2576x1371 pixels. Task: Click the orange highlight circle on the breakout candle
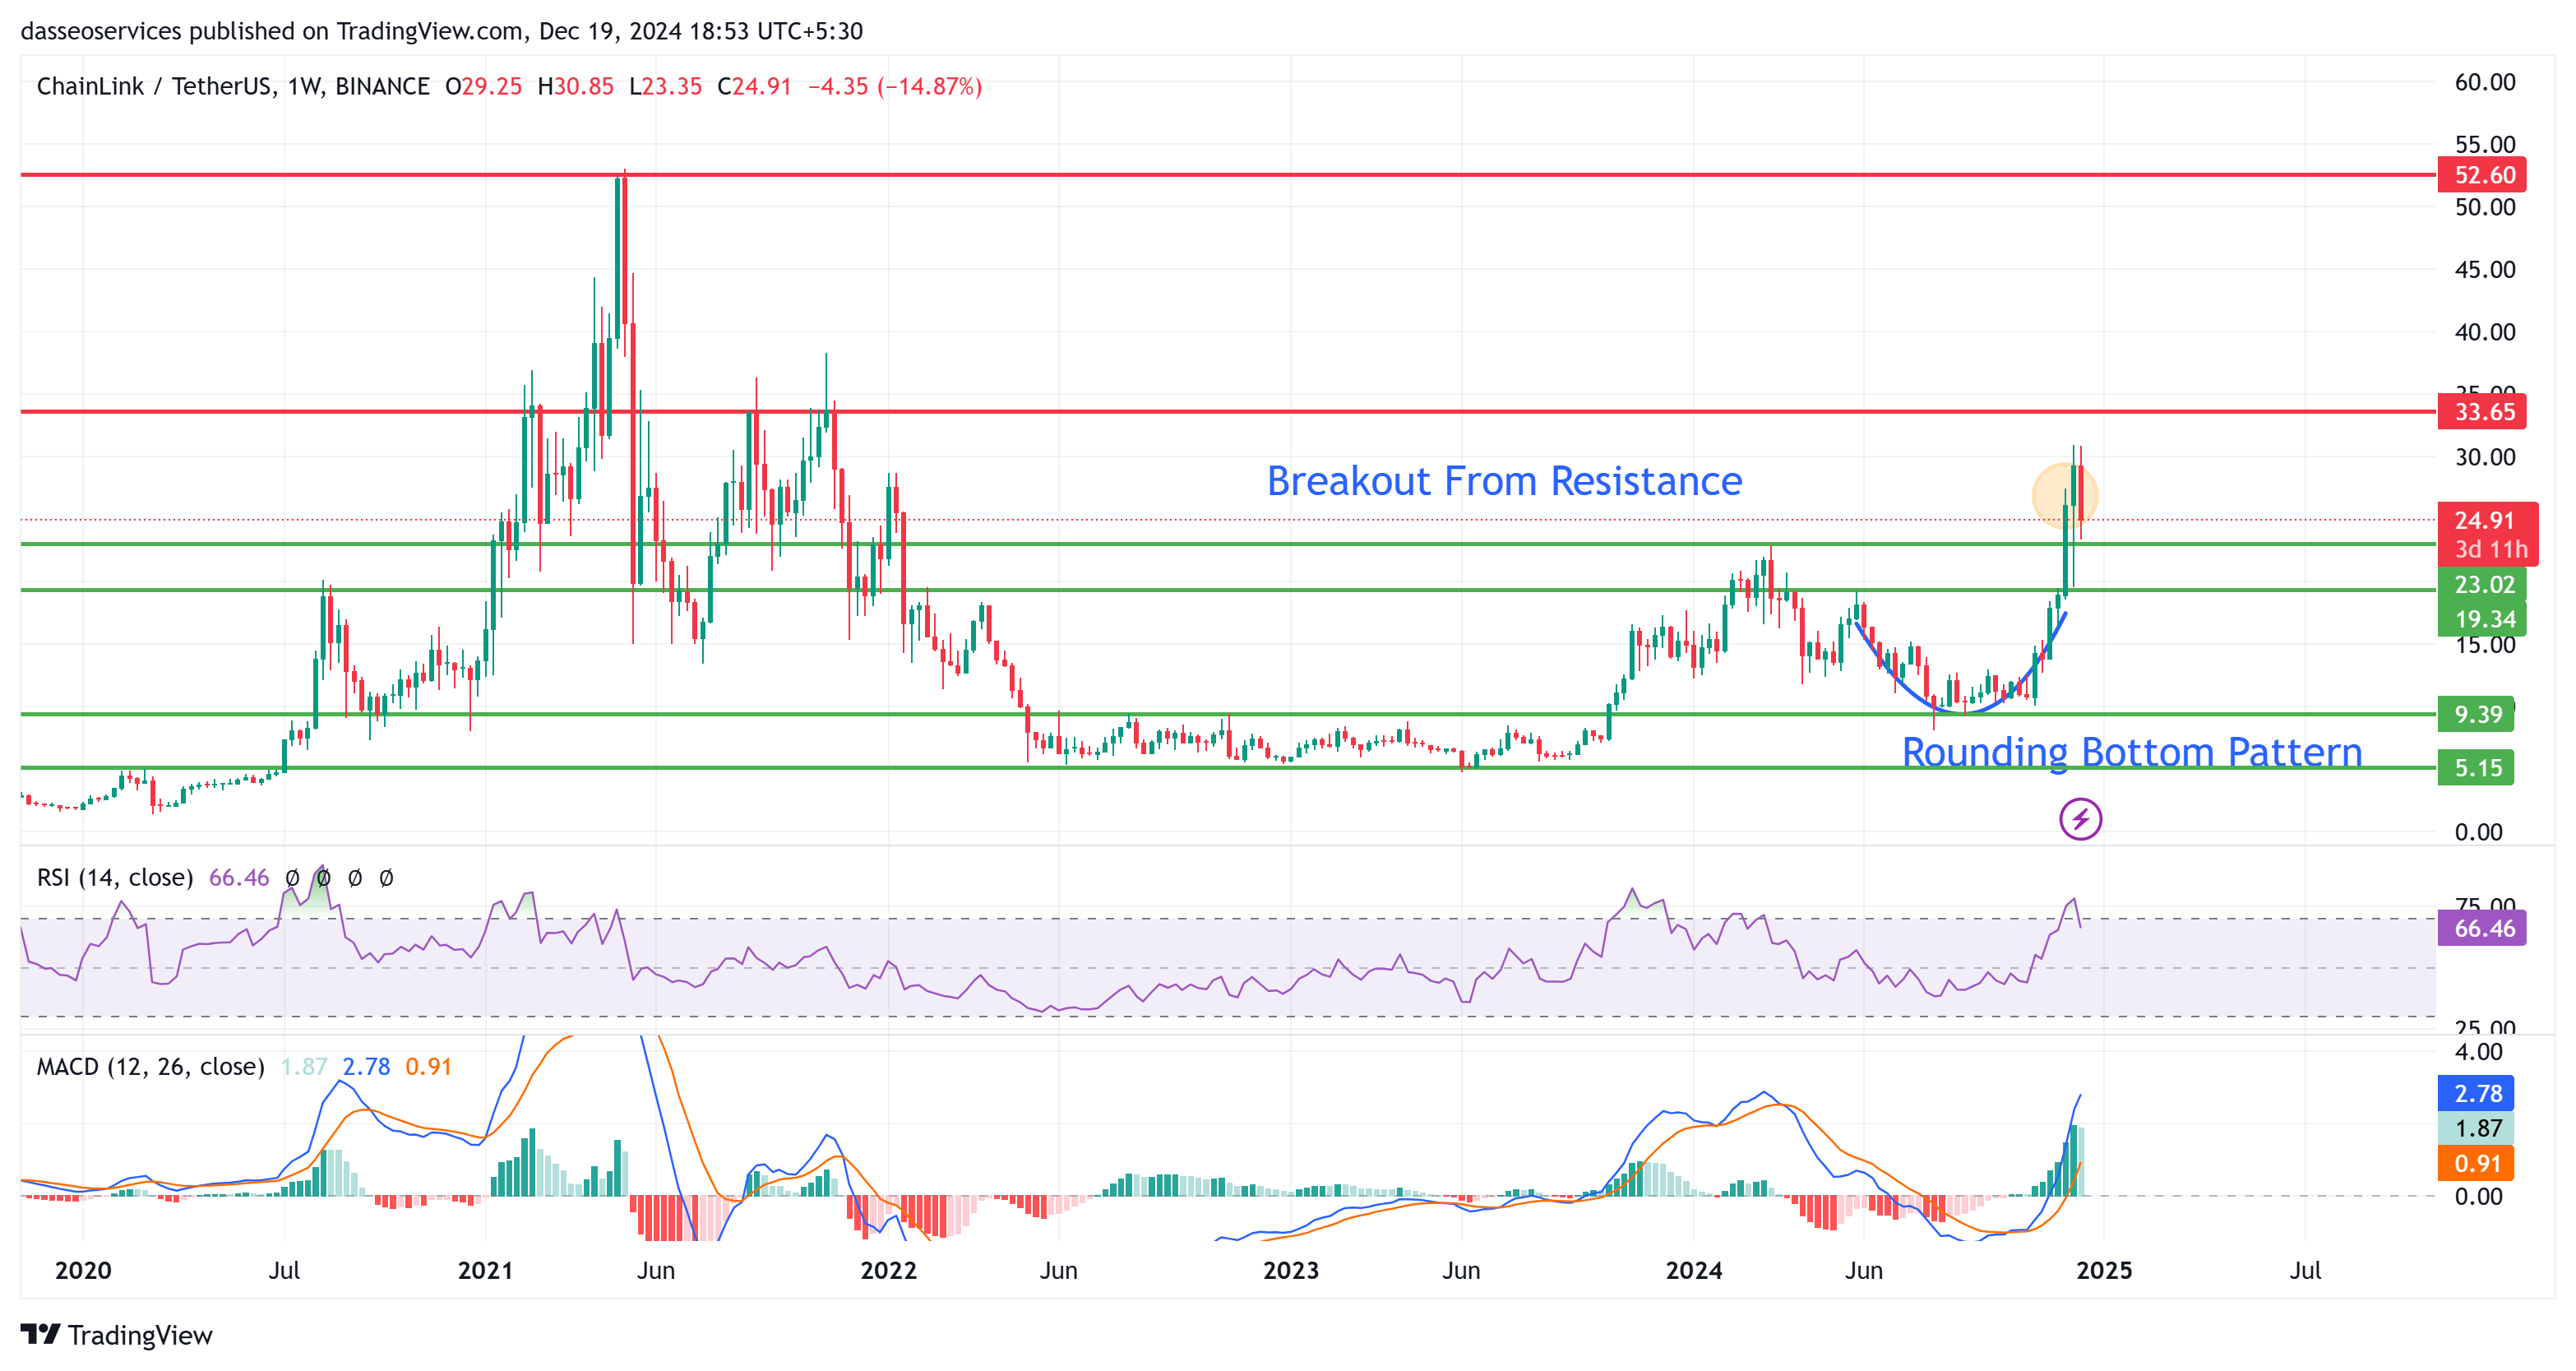pyautogui.click(x=2064, y=495)
